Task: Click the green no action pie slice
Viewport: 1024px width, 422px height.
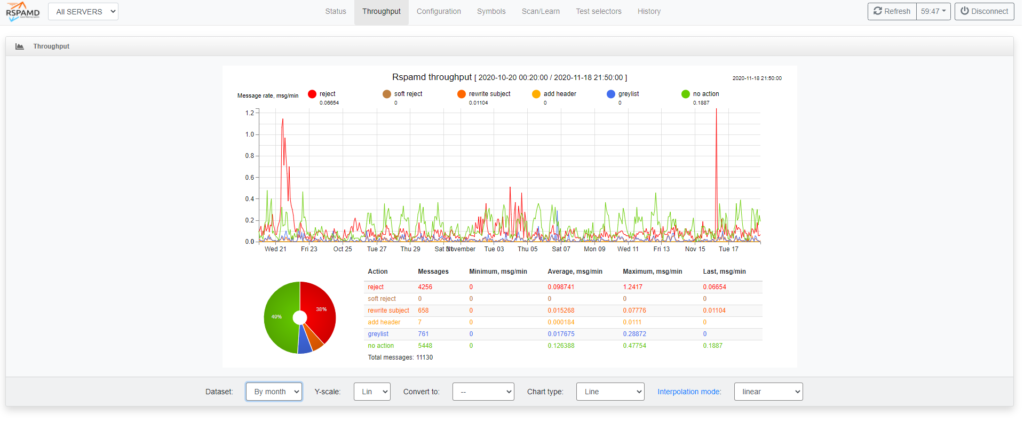Action: click(279, 317)
